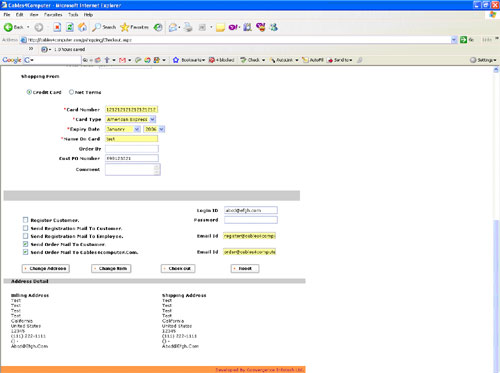Screen dimensions: 500x373
Task: Open the File menu
Action: pyautogui.click(x=7, y=15)
